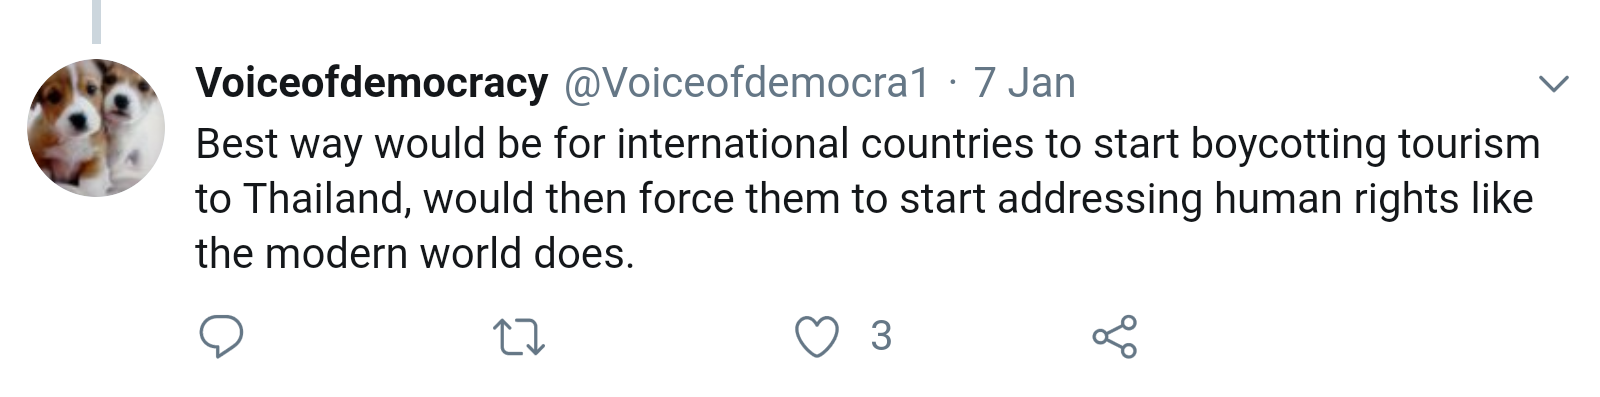
Task: Click the words human rights like
Action: pos(1374,199)
